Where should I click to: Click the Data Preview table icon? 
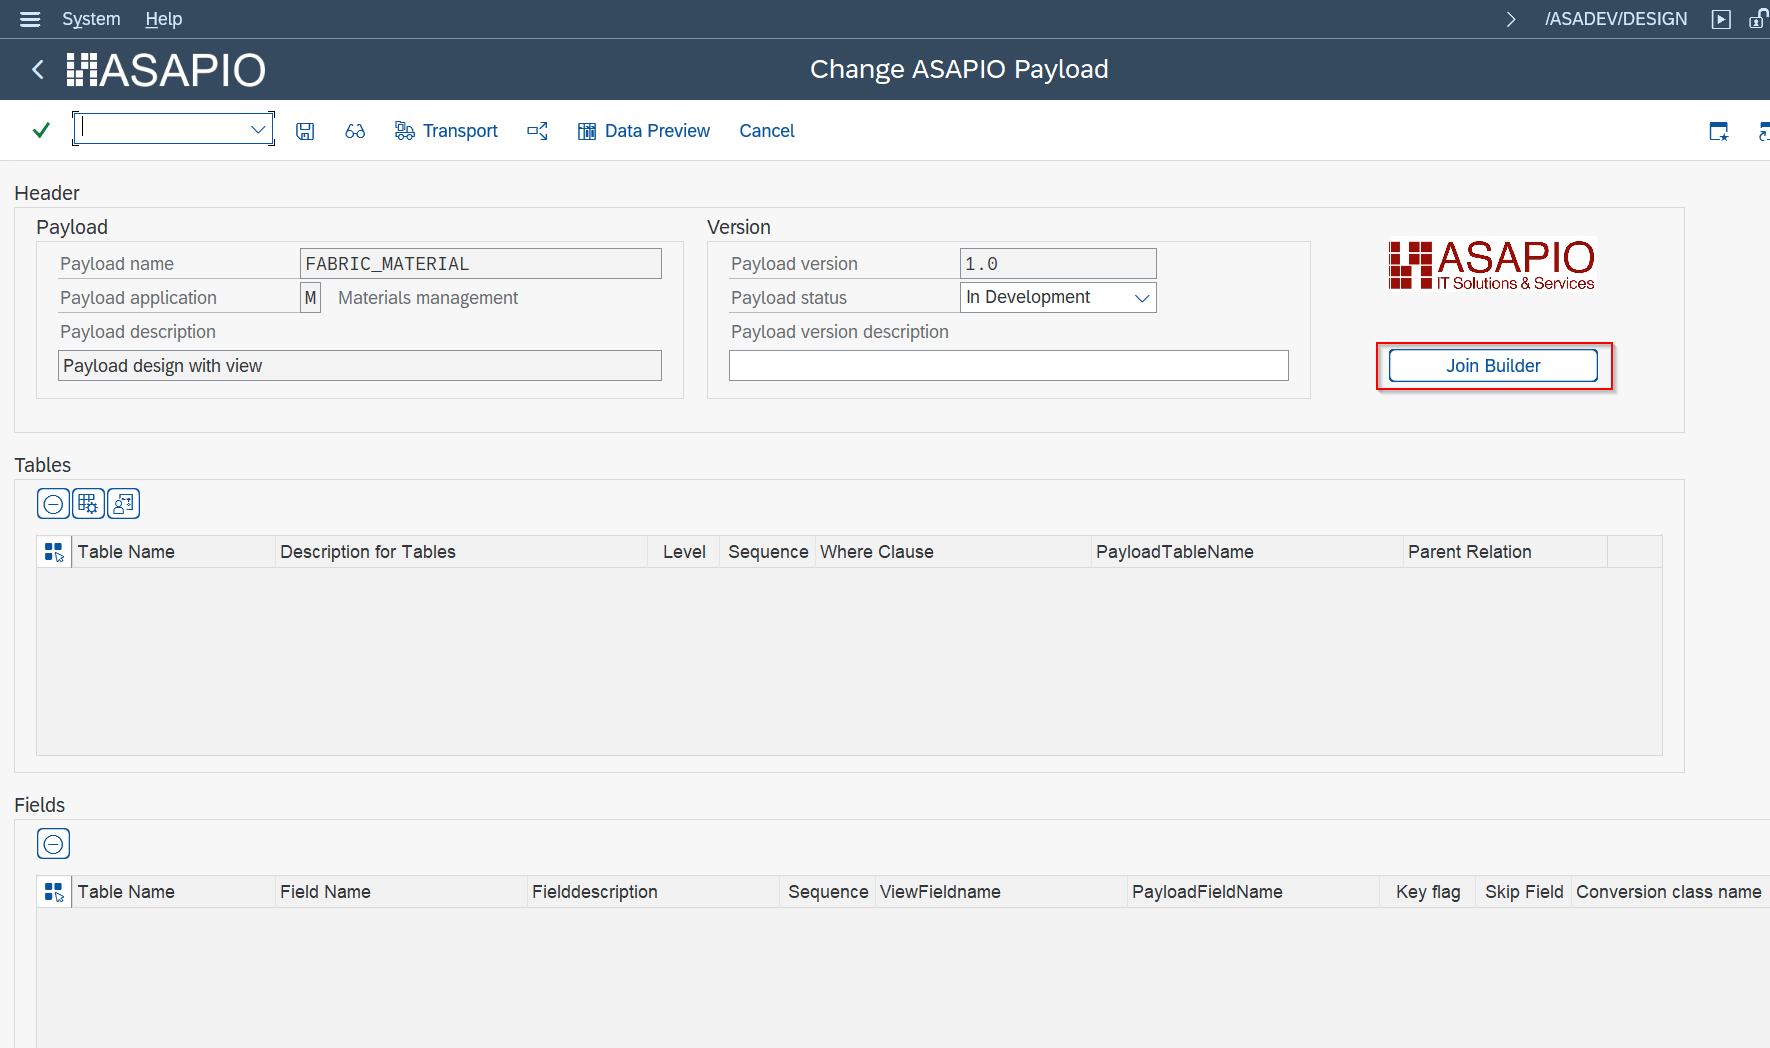pyautogui.click(x=587, y=131)
